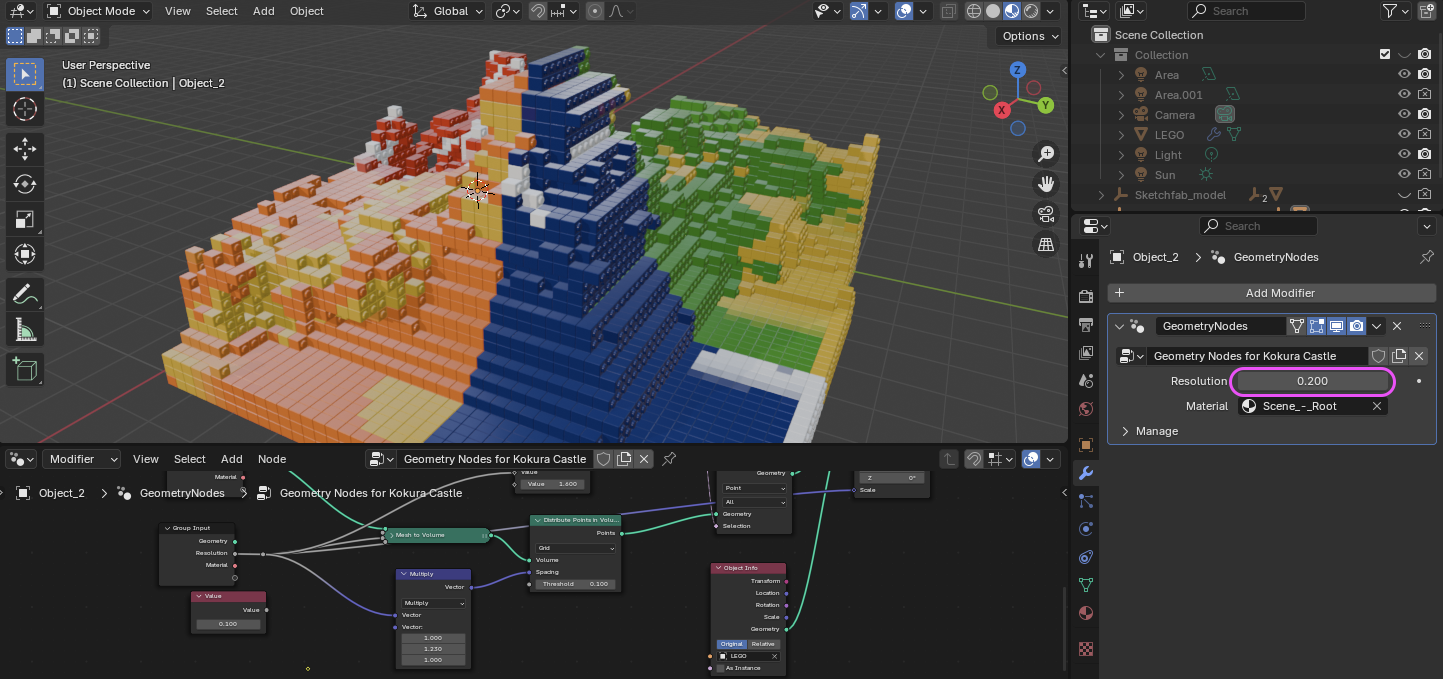Switch perspective/orthographic grid icon
The height and width of the screenshot is (679, 1443).
click(x=1046, y=244)
